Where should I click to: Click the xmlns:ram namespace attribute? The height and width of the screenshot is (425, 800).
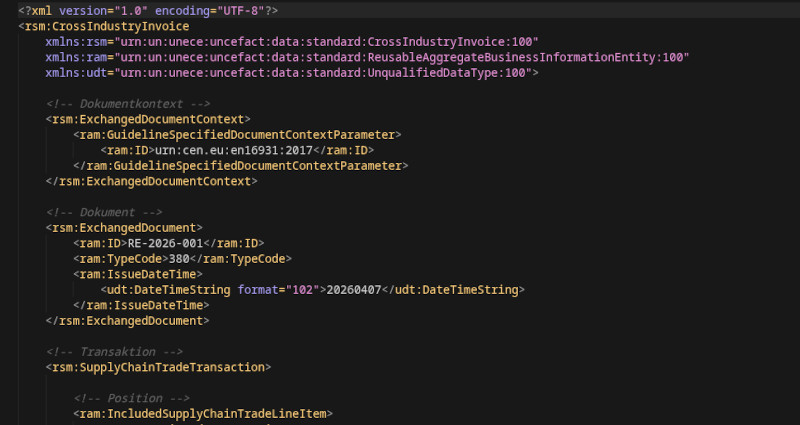coord(367,57)
